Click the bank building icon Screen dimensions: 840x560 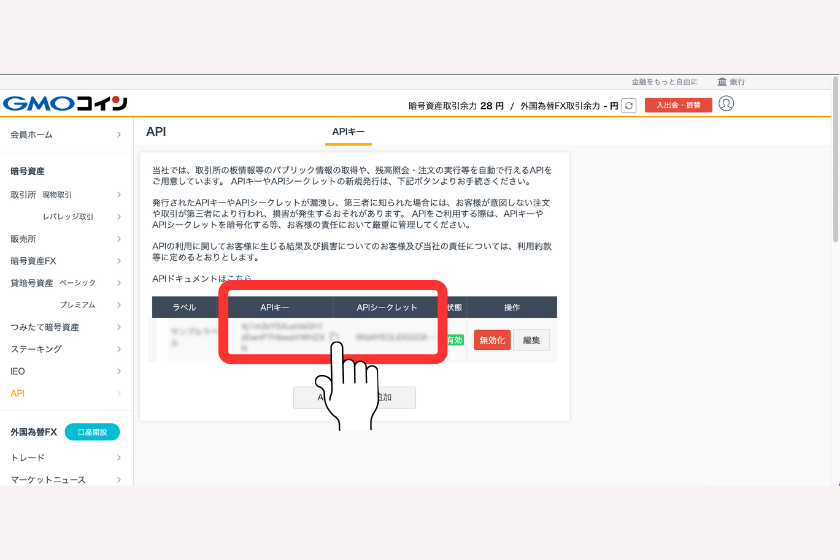[x=722, y=82]
